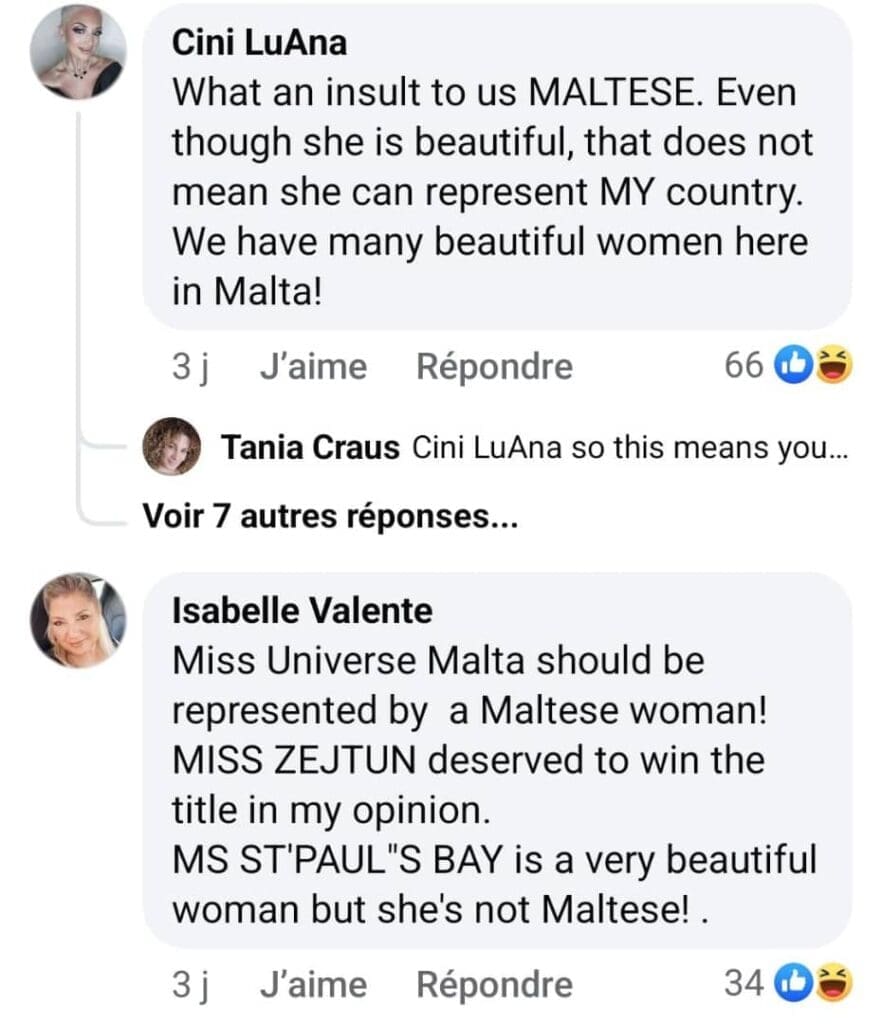Click "Répondre" under Cini LuAna's comment

(494, 368)
